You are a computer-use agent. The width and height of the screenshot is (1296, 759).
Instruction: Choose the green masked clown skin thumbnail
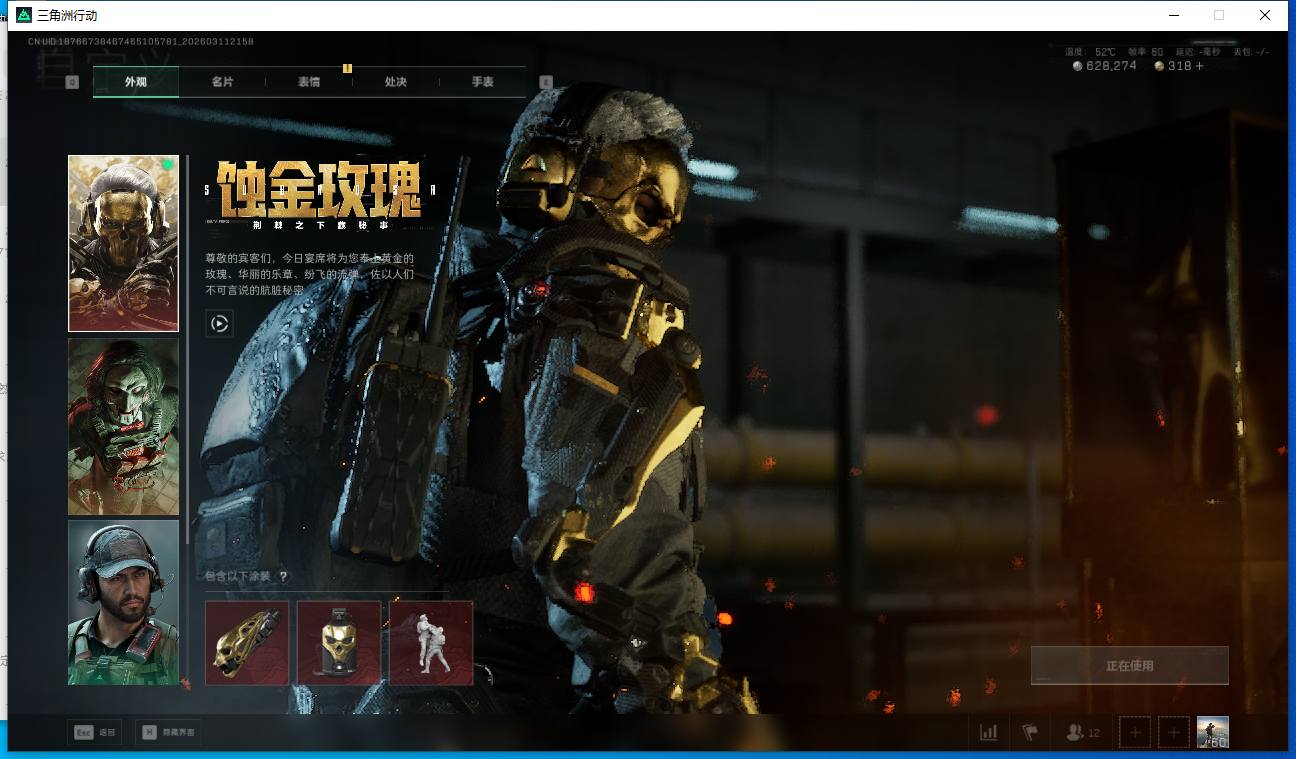click(123, 426)
